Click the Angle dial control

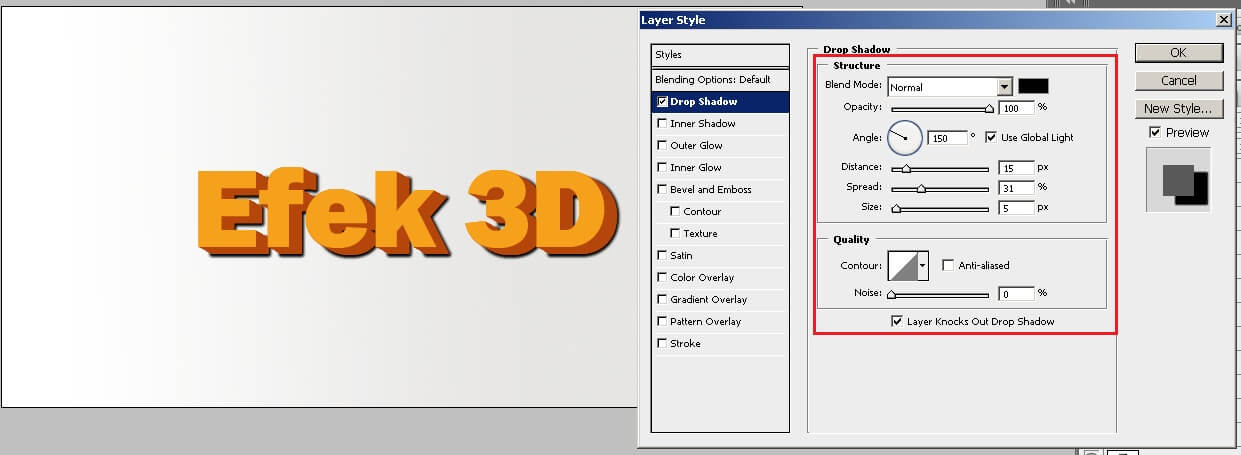[x=904, y=137]
